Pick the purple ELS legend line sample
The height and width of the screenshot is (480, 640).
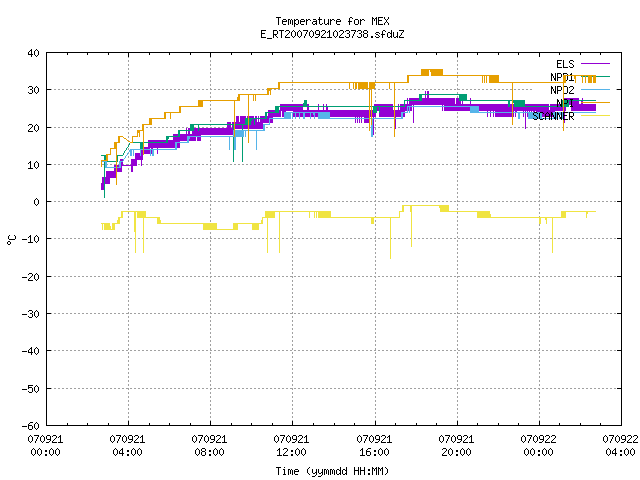(x=595, y=64)
